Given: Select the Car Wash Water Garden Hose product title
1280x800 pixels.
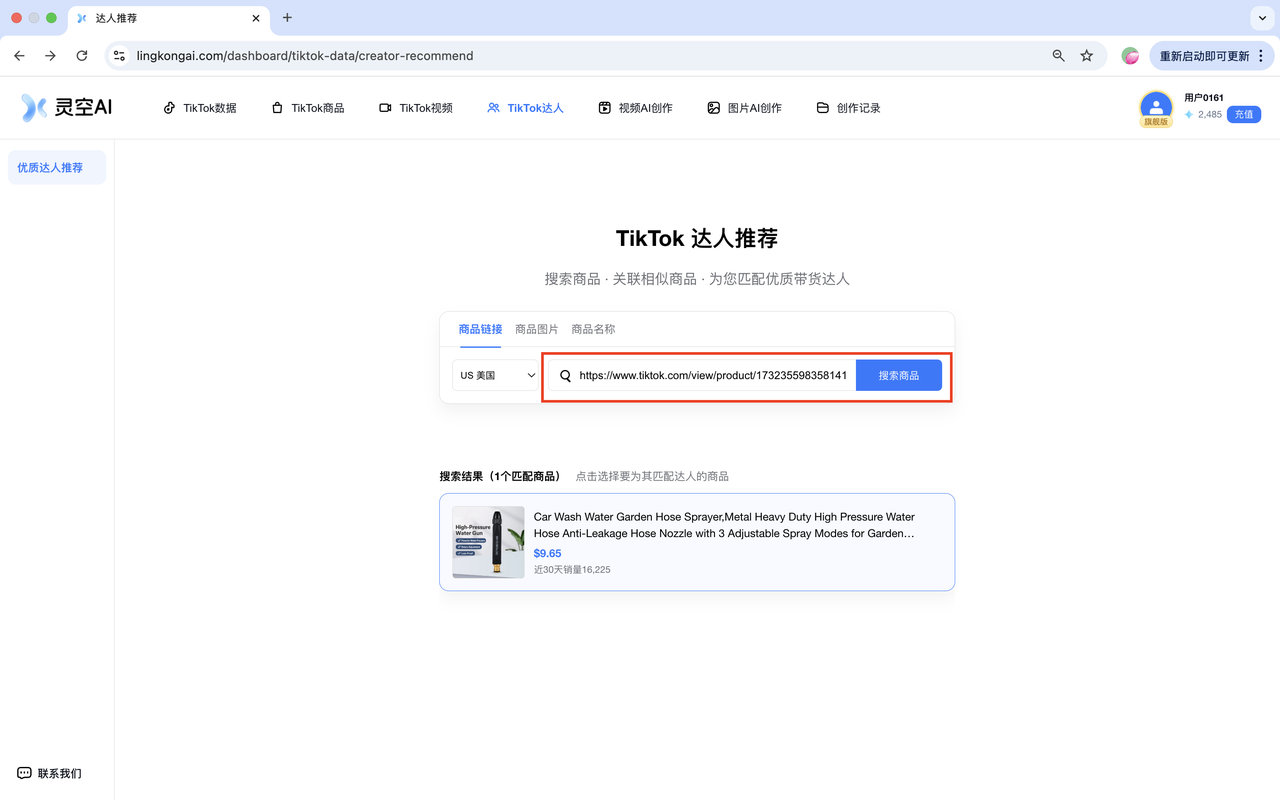Looking at the screenshot, I should [x=724, y=525].
